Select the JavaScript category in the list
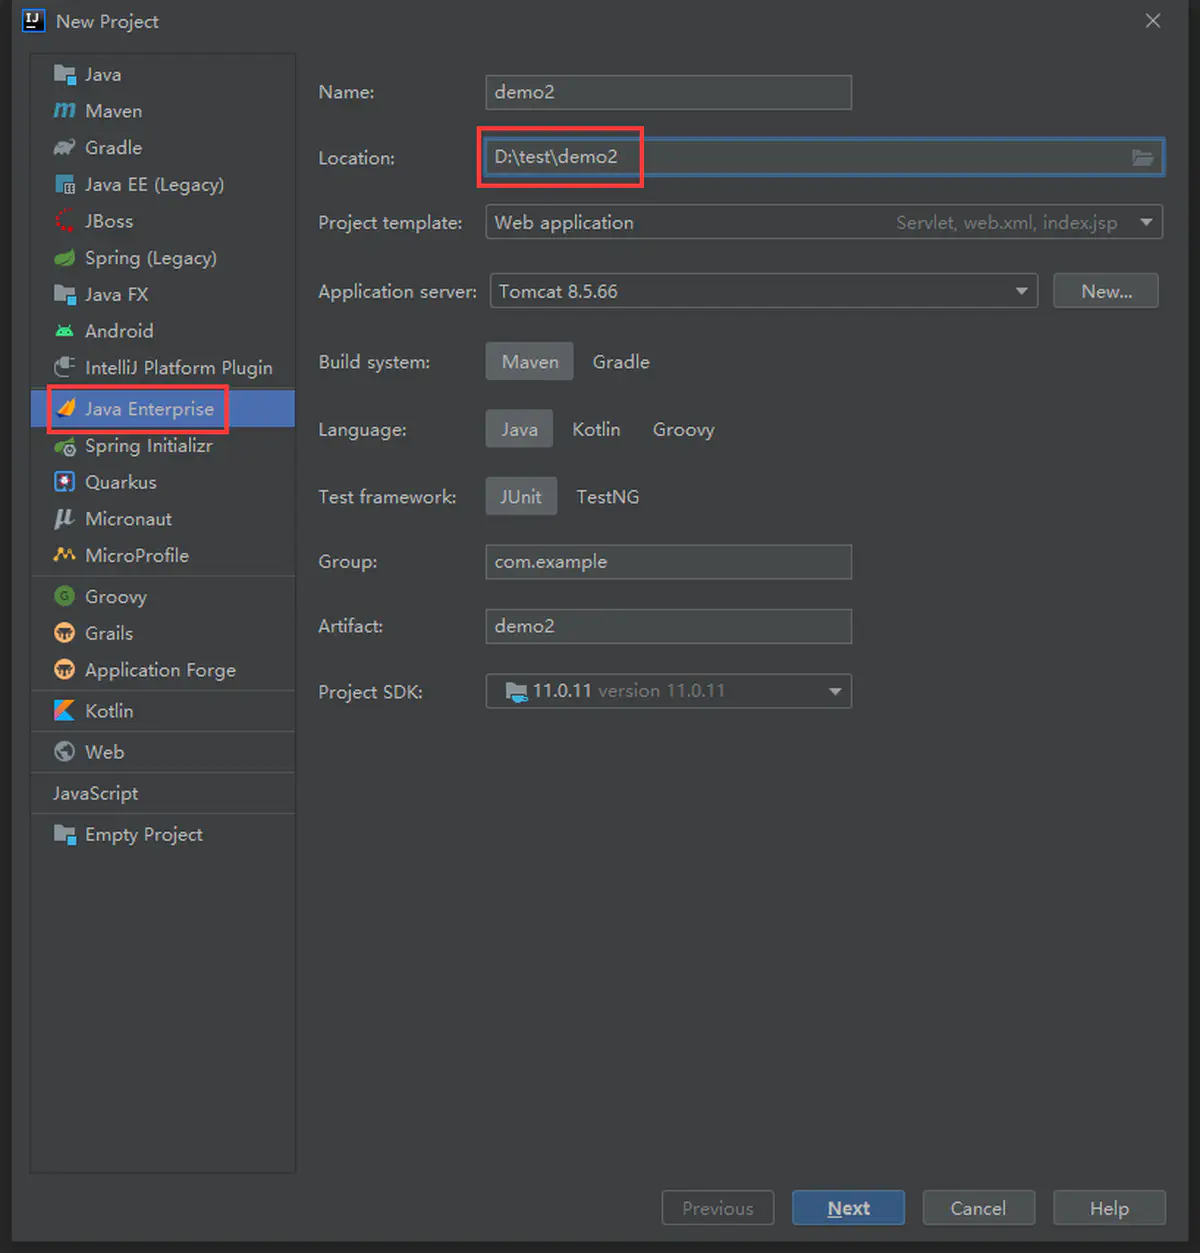Image resolution: width=1200 pixels, height=1253 pixels. click(96, 793)
